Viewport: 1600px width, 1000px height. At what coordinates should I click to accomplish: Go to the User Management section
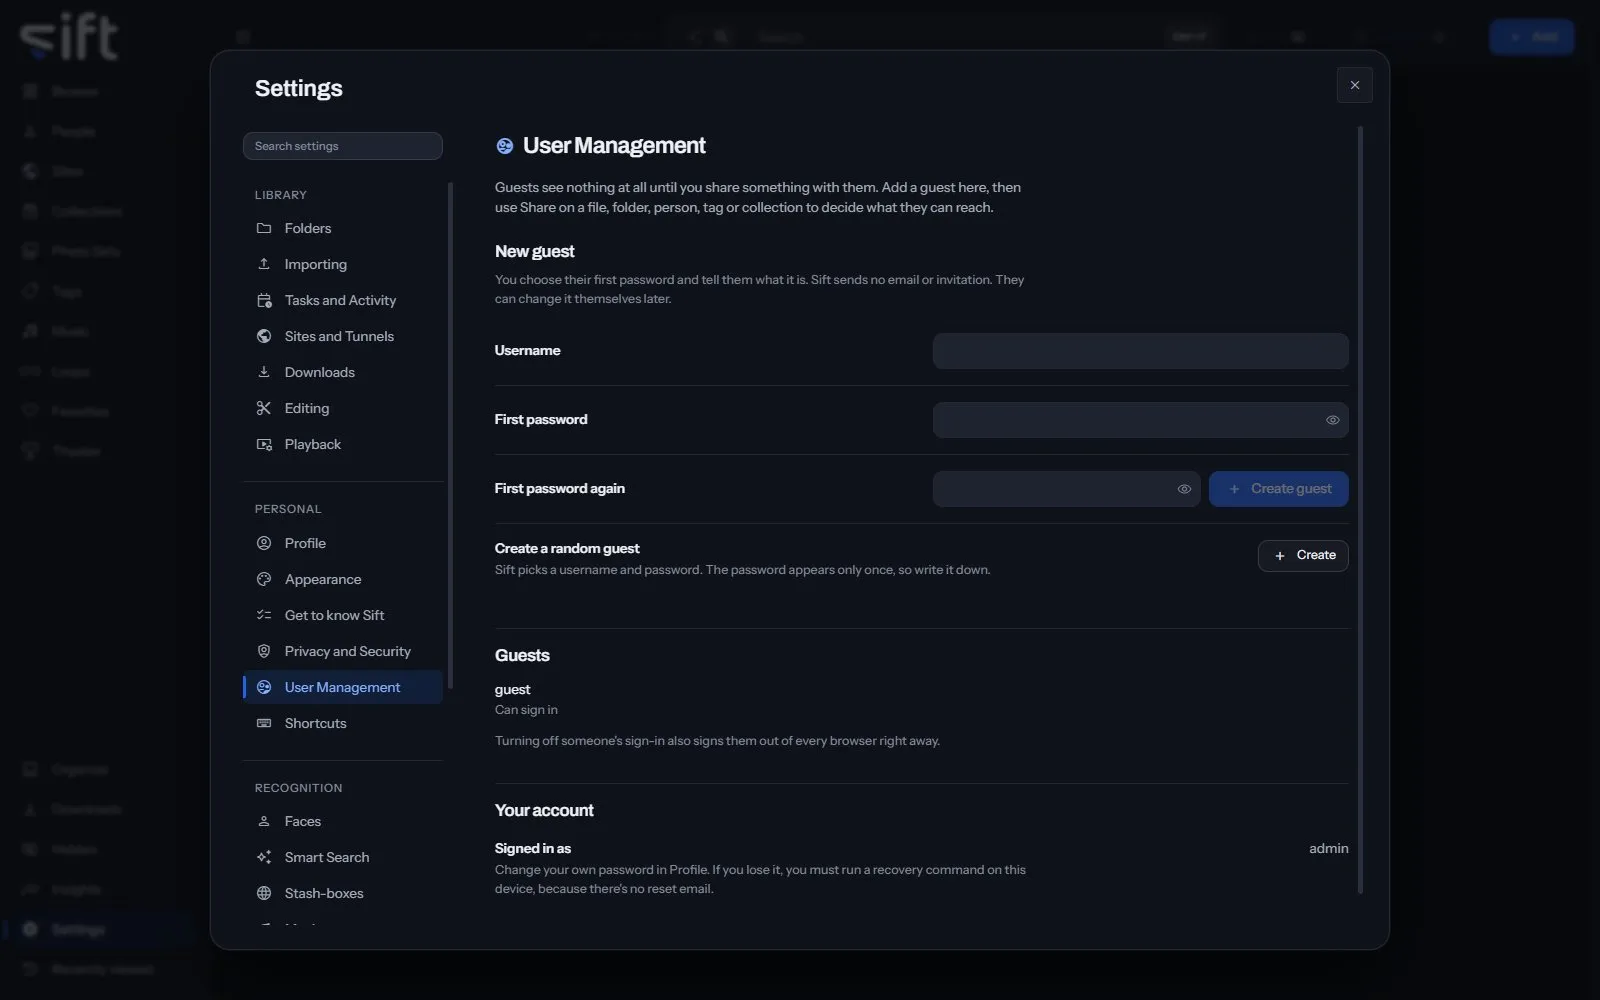click(343, 687)
